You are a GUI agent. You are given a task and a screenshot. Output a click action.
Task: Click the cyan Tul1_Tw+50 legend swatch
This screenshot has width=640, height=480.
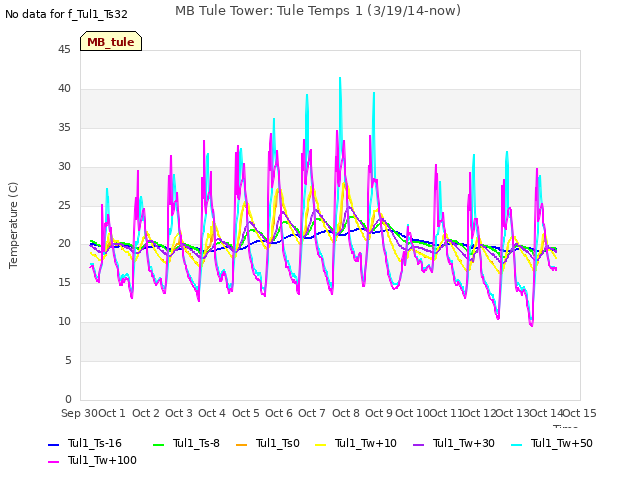[517, 444]
